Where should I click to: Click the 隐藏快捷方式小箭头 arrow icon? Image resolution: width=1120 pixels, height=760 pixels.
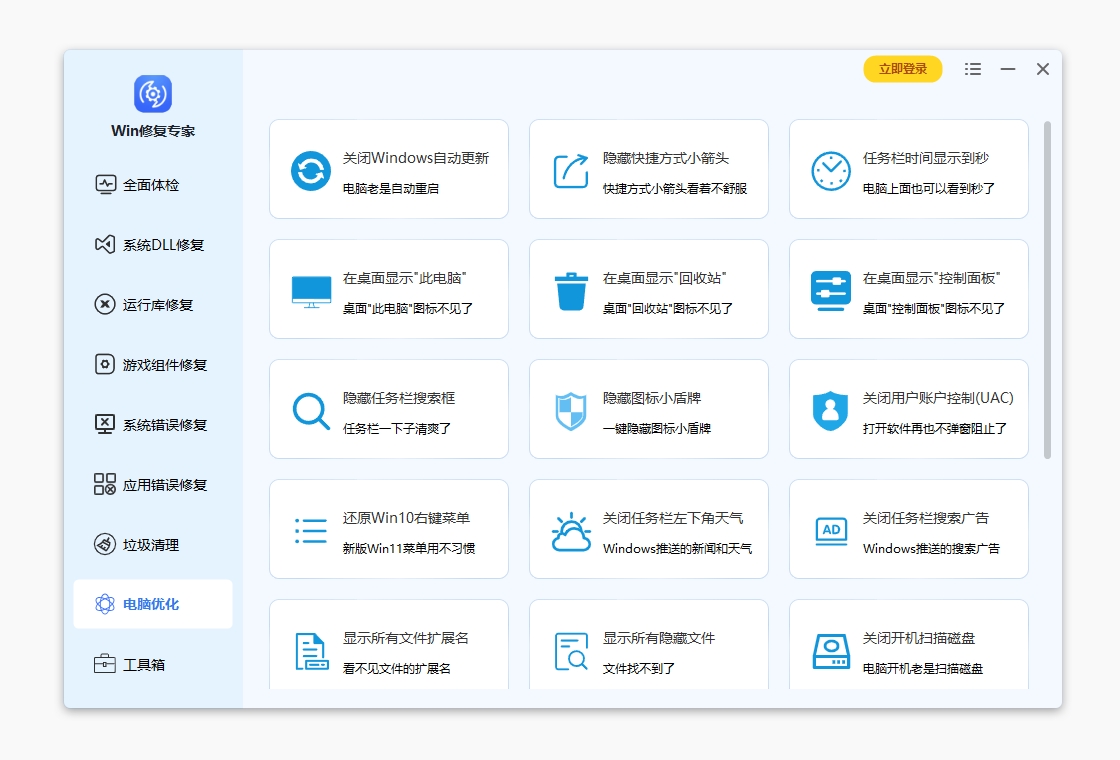tap(571, 171)
